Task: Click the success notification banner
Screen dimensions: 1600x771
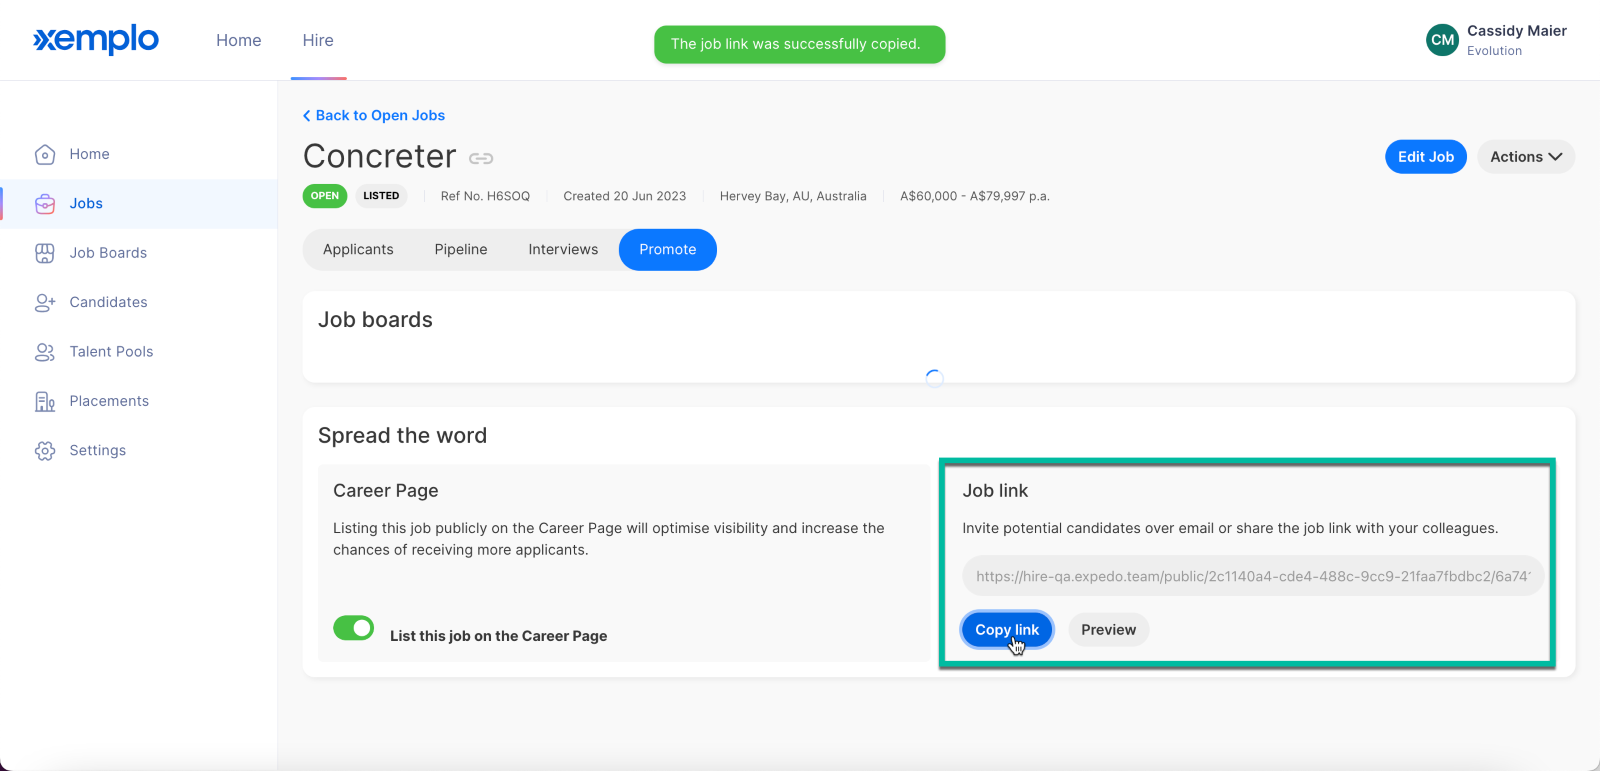Action: click(799, 44)
